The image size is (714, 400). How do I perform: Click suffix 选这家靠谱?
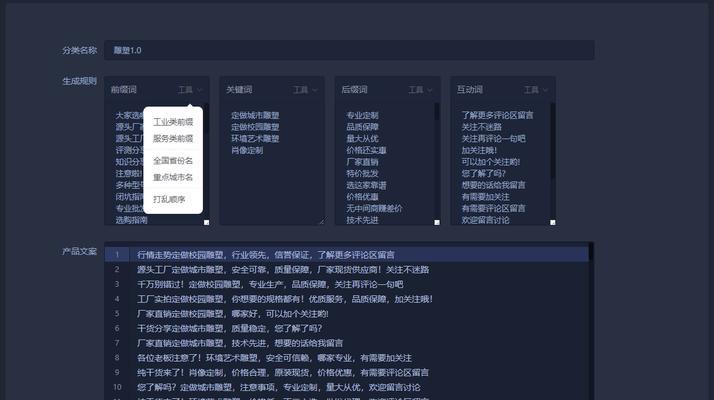pos(367,185)
